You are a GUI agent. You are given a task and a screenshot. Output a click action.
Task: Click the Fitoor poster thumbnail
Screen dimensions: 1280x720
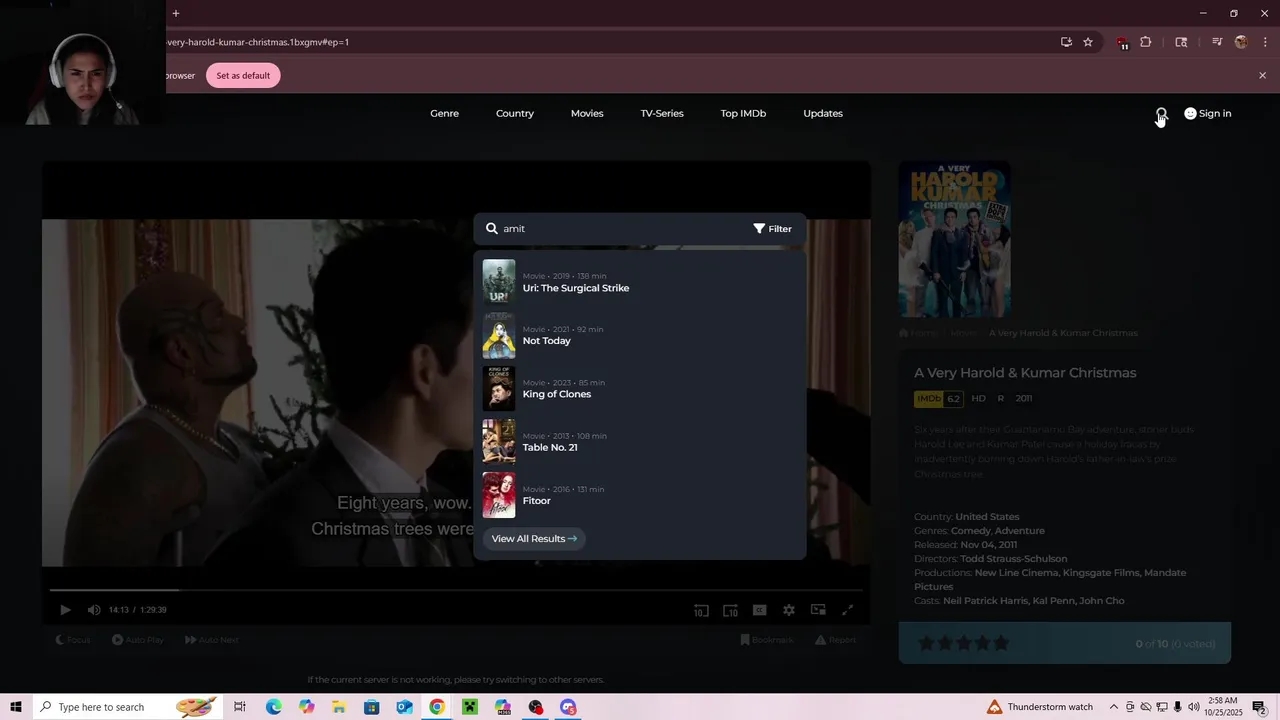499,495
